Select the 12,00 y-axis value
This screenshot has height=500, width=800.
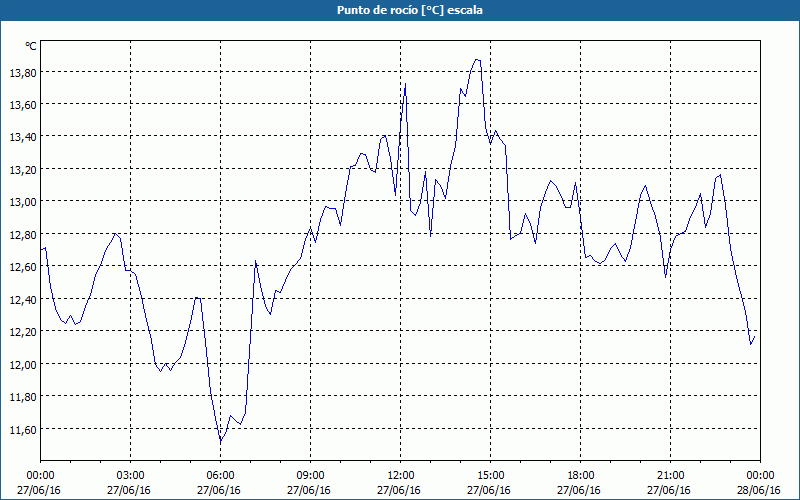(x=23, y=365)
